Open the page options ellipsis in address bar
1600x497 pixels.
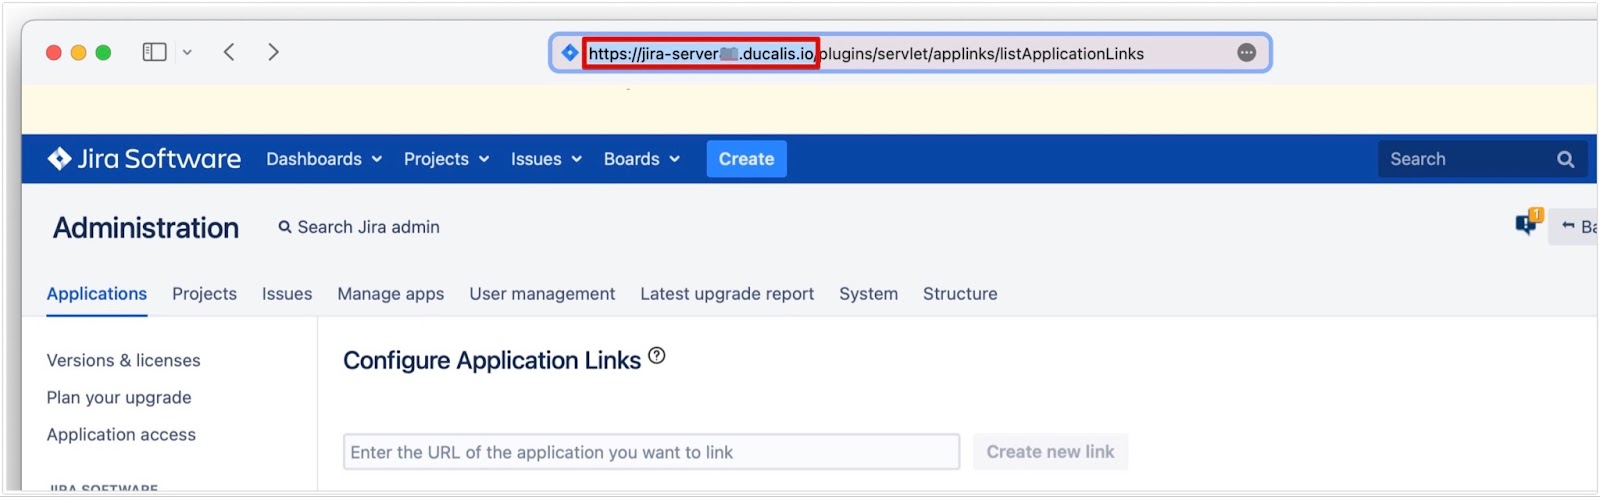point(1246,53)
